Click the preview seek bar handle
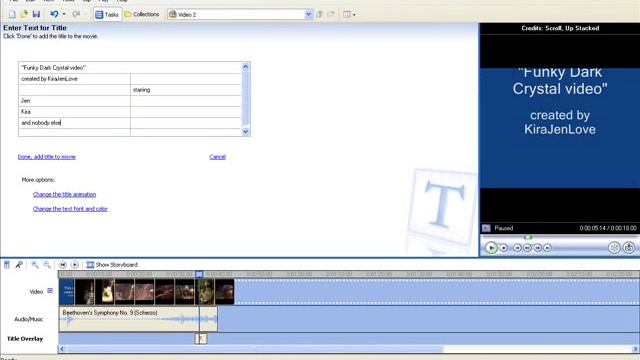This screenshot has height=360, width=640. [528, 237]
